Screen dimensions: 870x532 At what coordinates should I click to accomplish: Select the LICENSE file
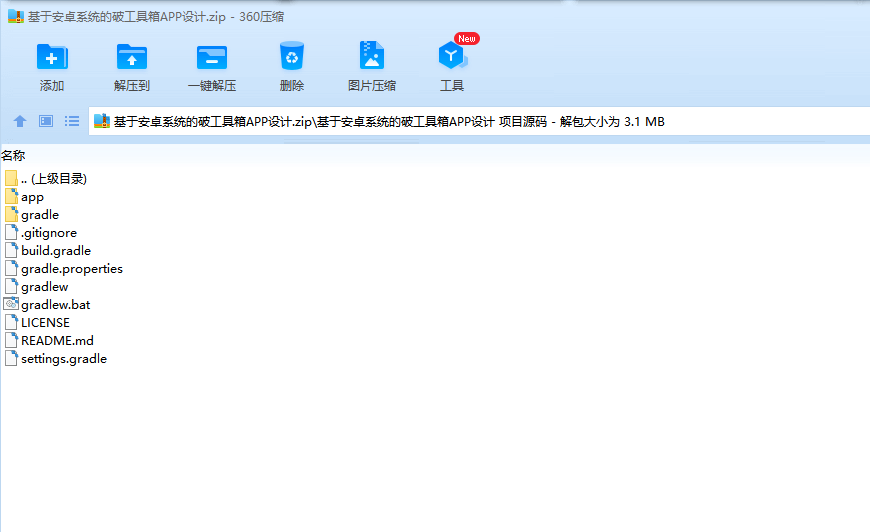tap(37, 323)
